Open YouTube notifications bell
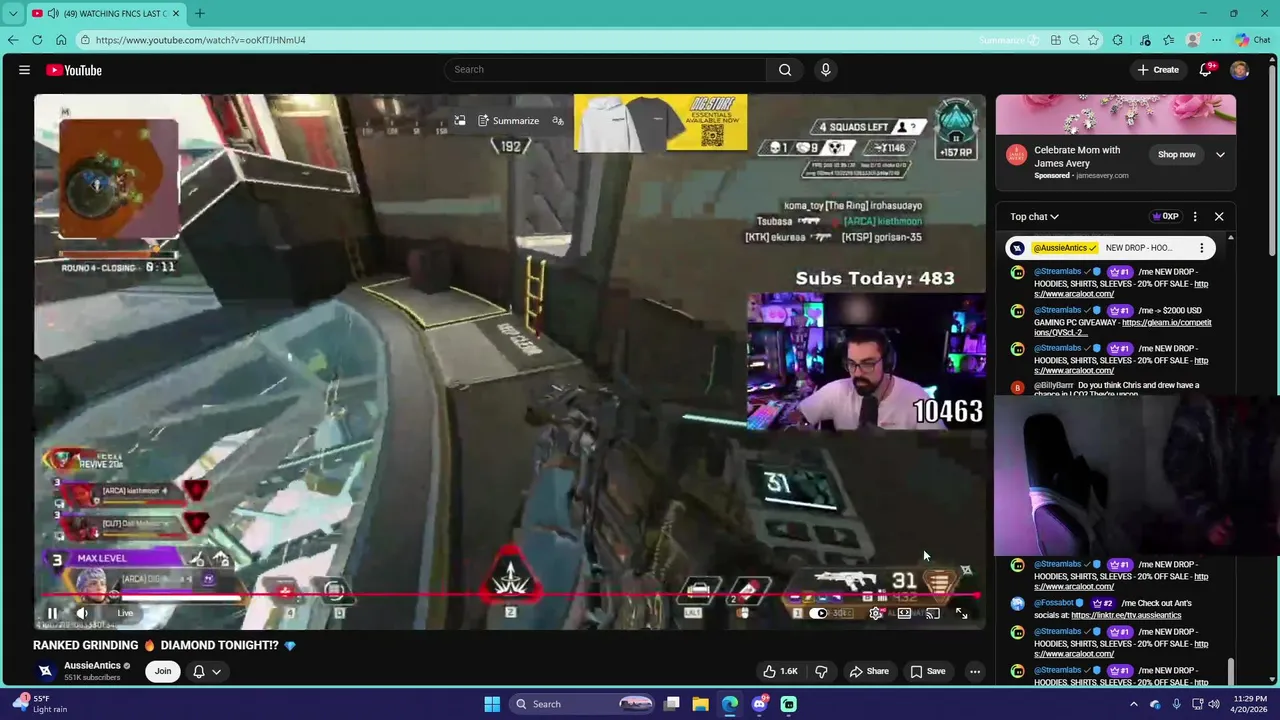Image resolution: width=1280 pixels, height=720 pixels. click(x=1206, y=70)
